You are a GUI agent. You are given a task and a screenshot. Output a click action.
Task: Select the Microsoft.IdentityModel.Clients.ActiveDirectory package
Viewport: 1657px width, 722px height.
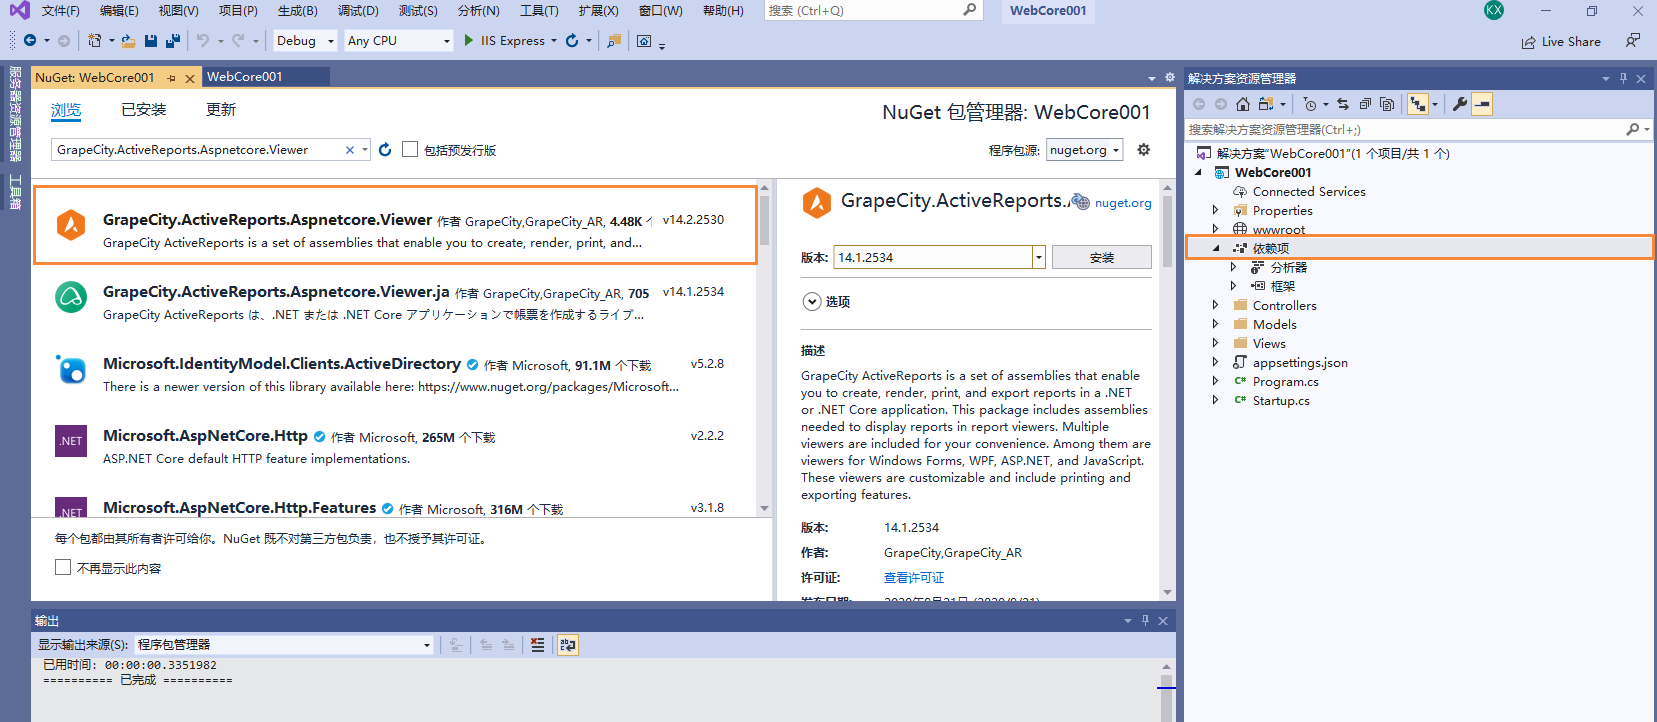tap(395, 374)
